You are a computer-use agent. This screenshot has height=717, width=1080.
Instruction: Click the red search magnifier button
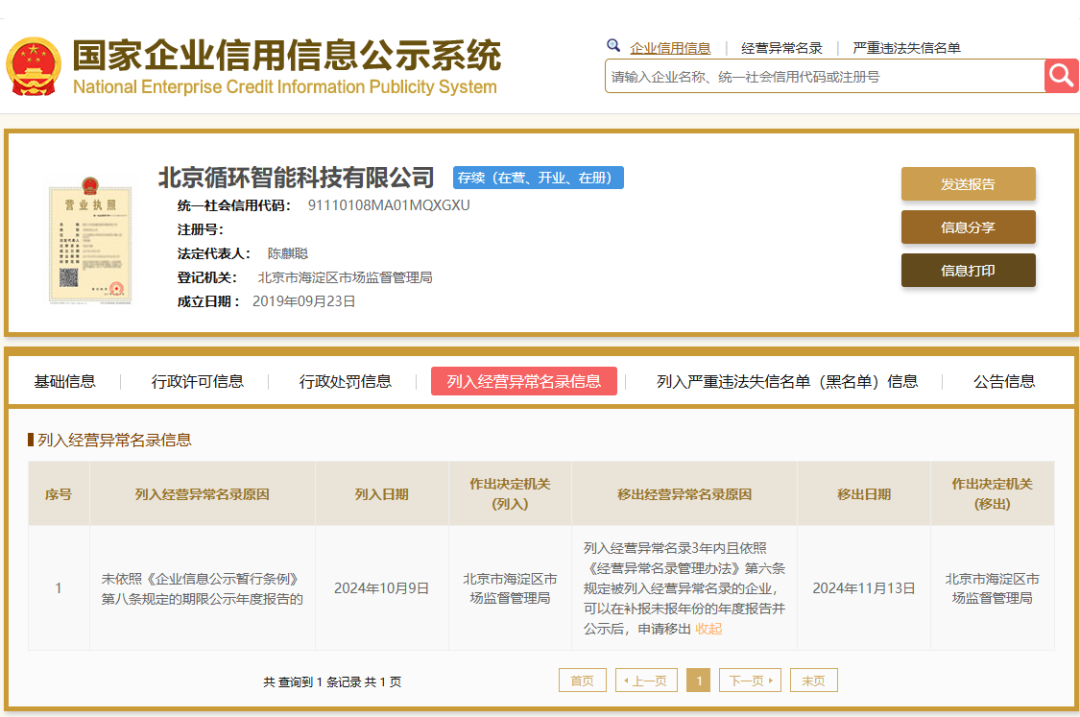[1061, 76]
